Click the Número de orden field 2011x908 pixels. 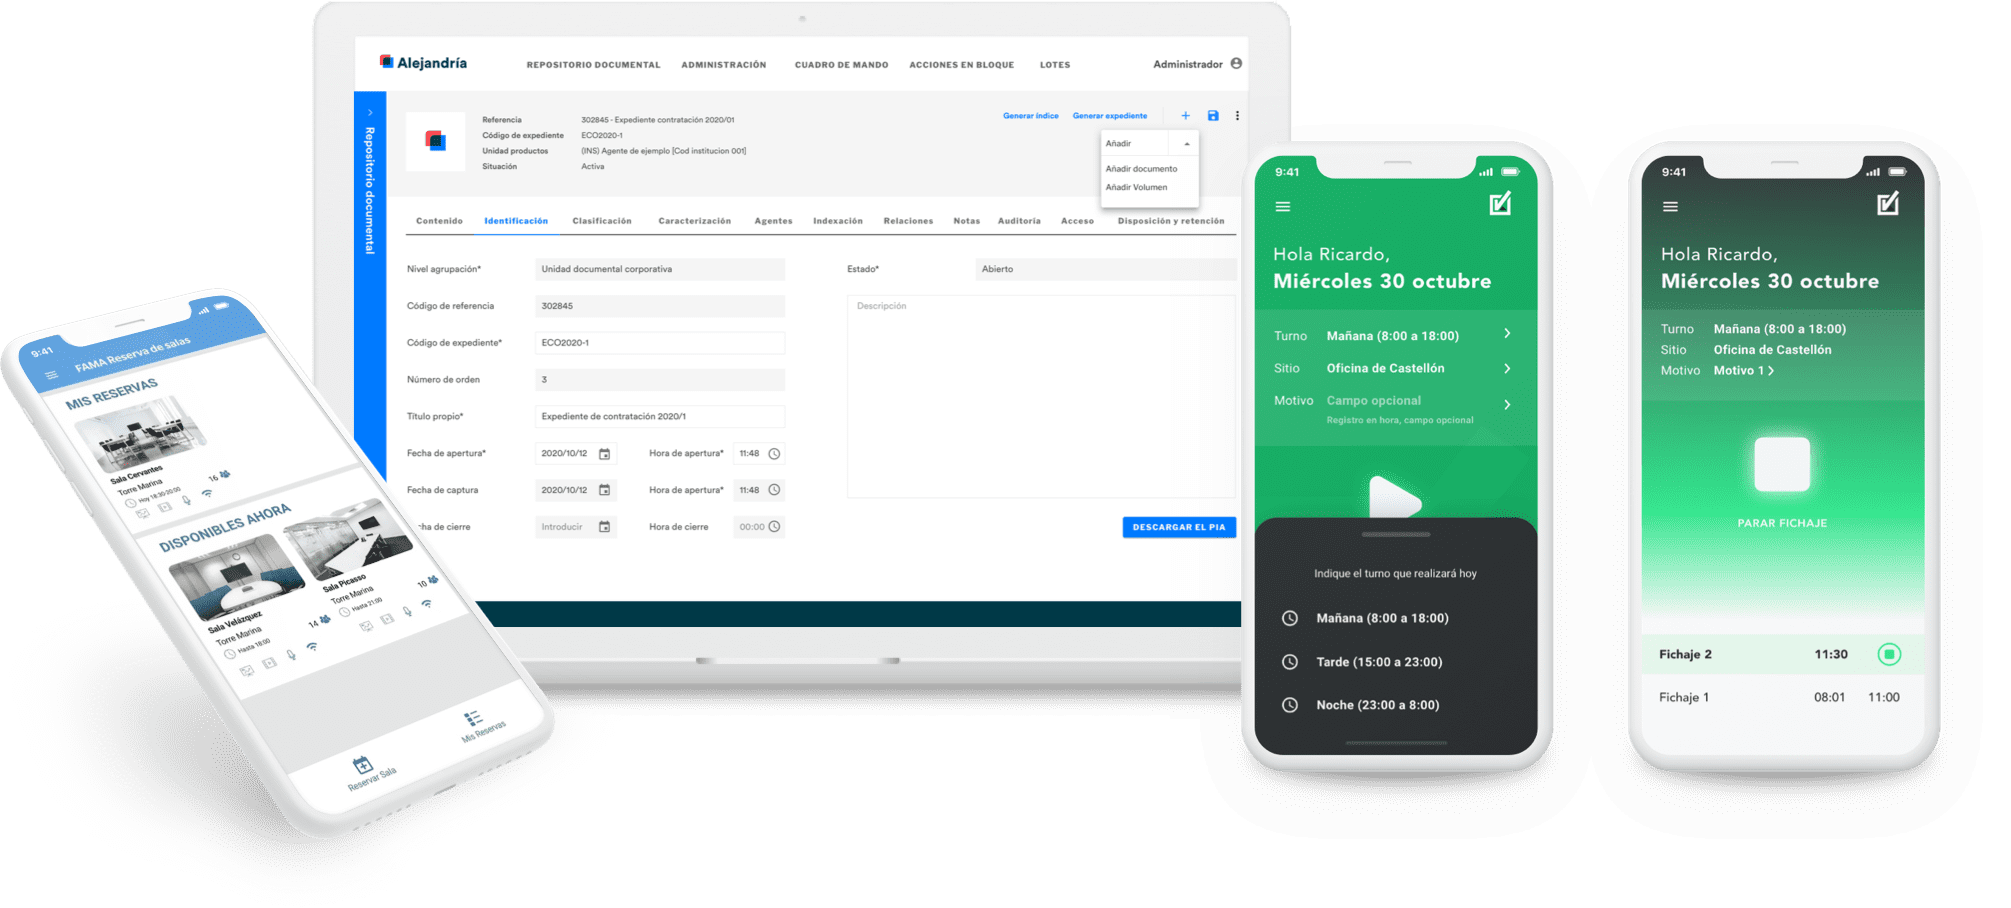coord(660,380)
